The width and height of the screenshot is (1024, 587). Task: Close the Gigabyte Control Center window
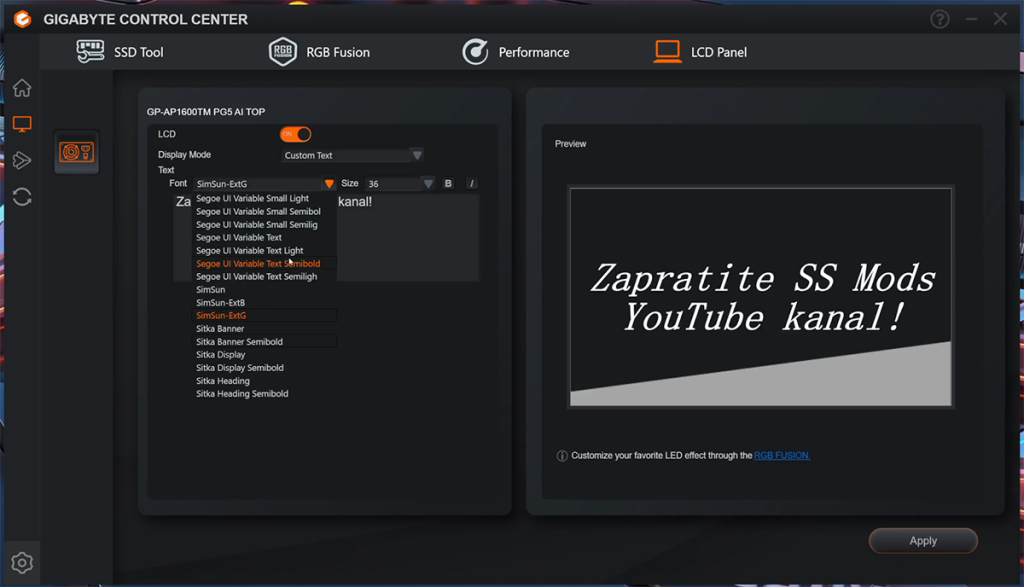[x=1000, y=19]
